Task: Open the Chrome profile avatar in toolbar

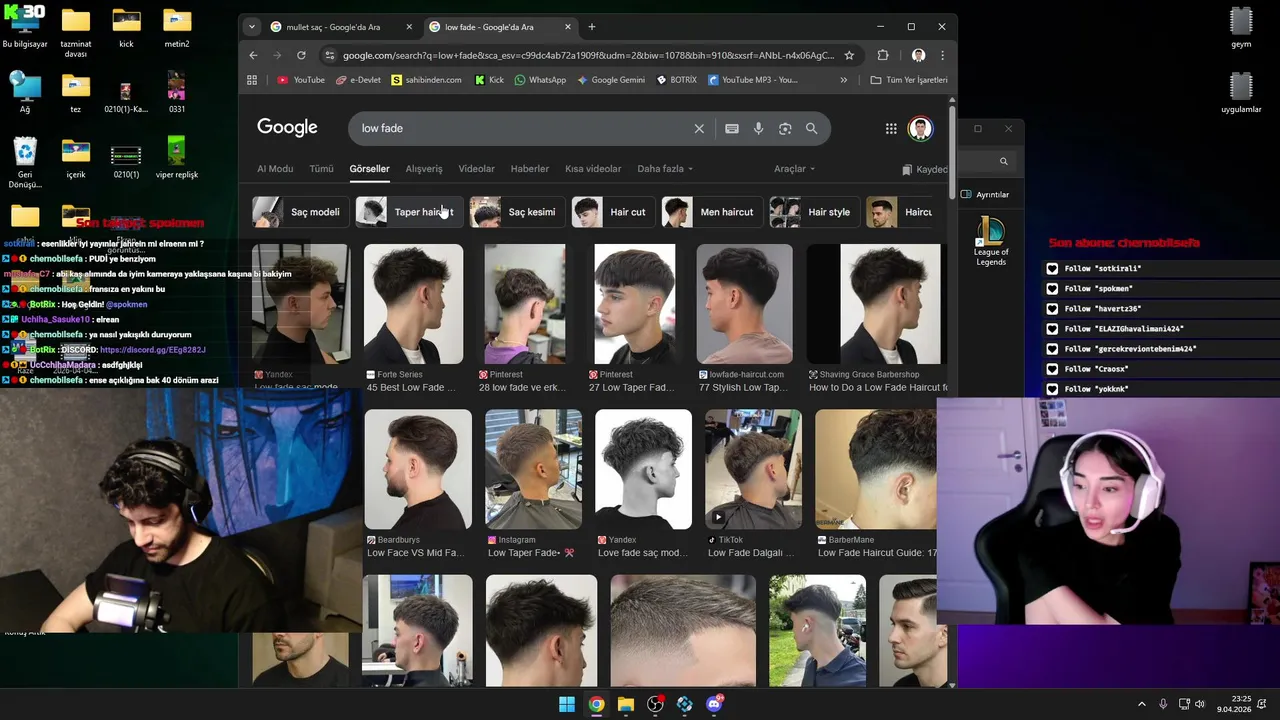Action: (x=918, y=55)
